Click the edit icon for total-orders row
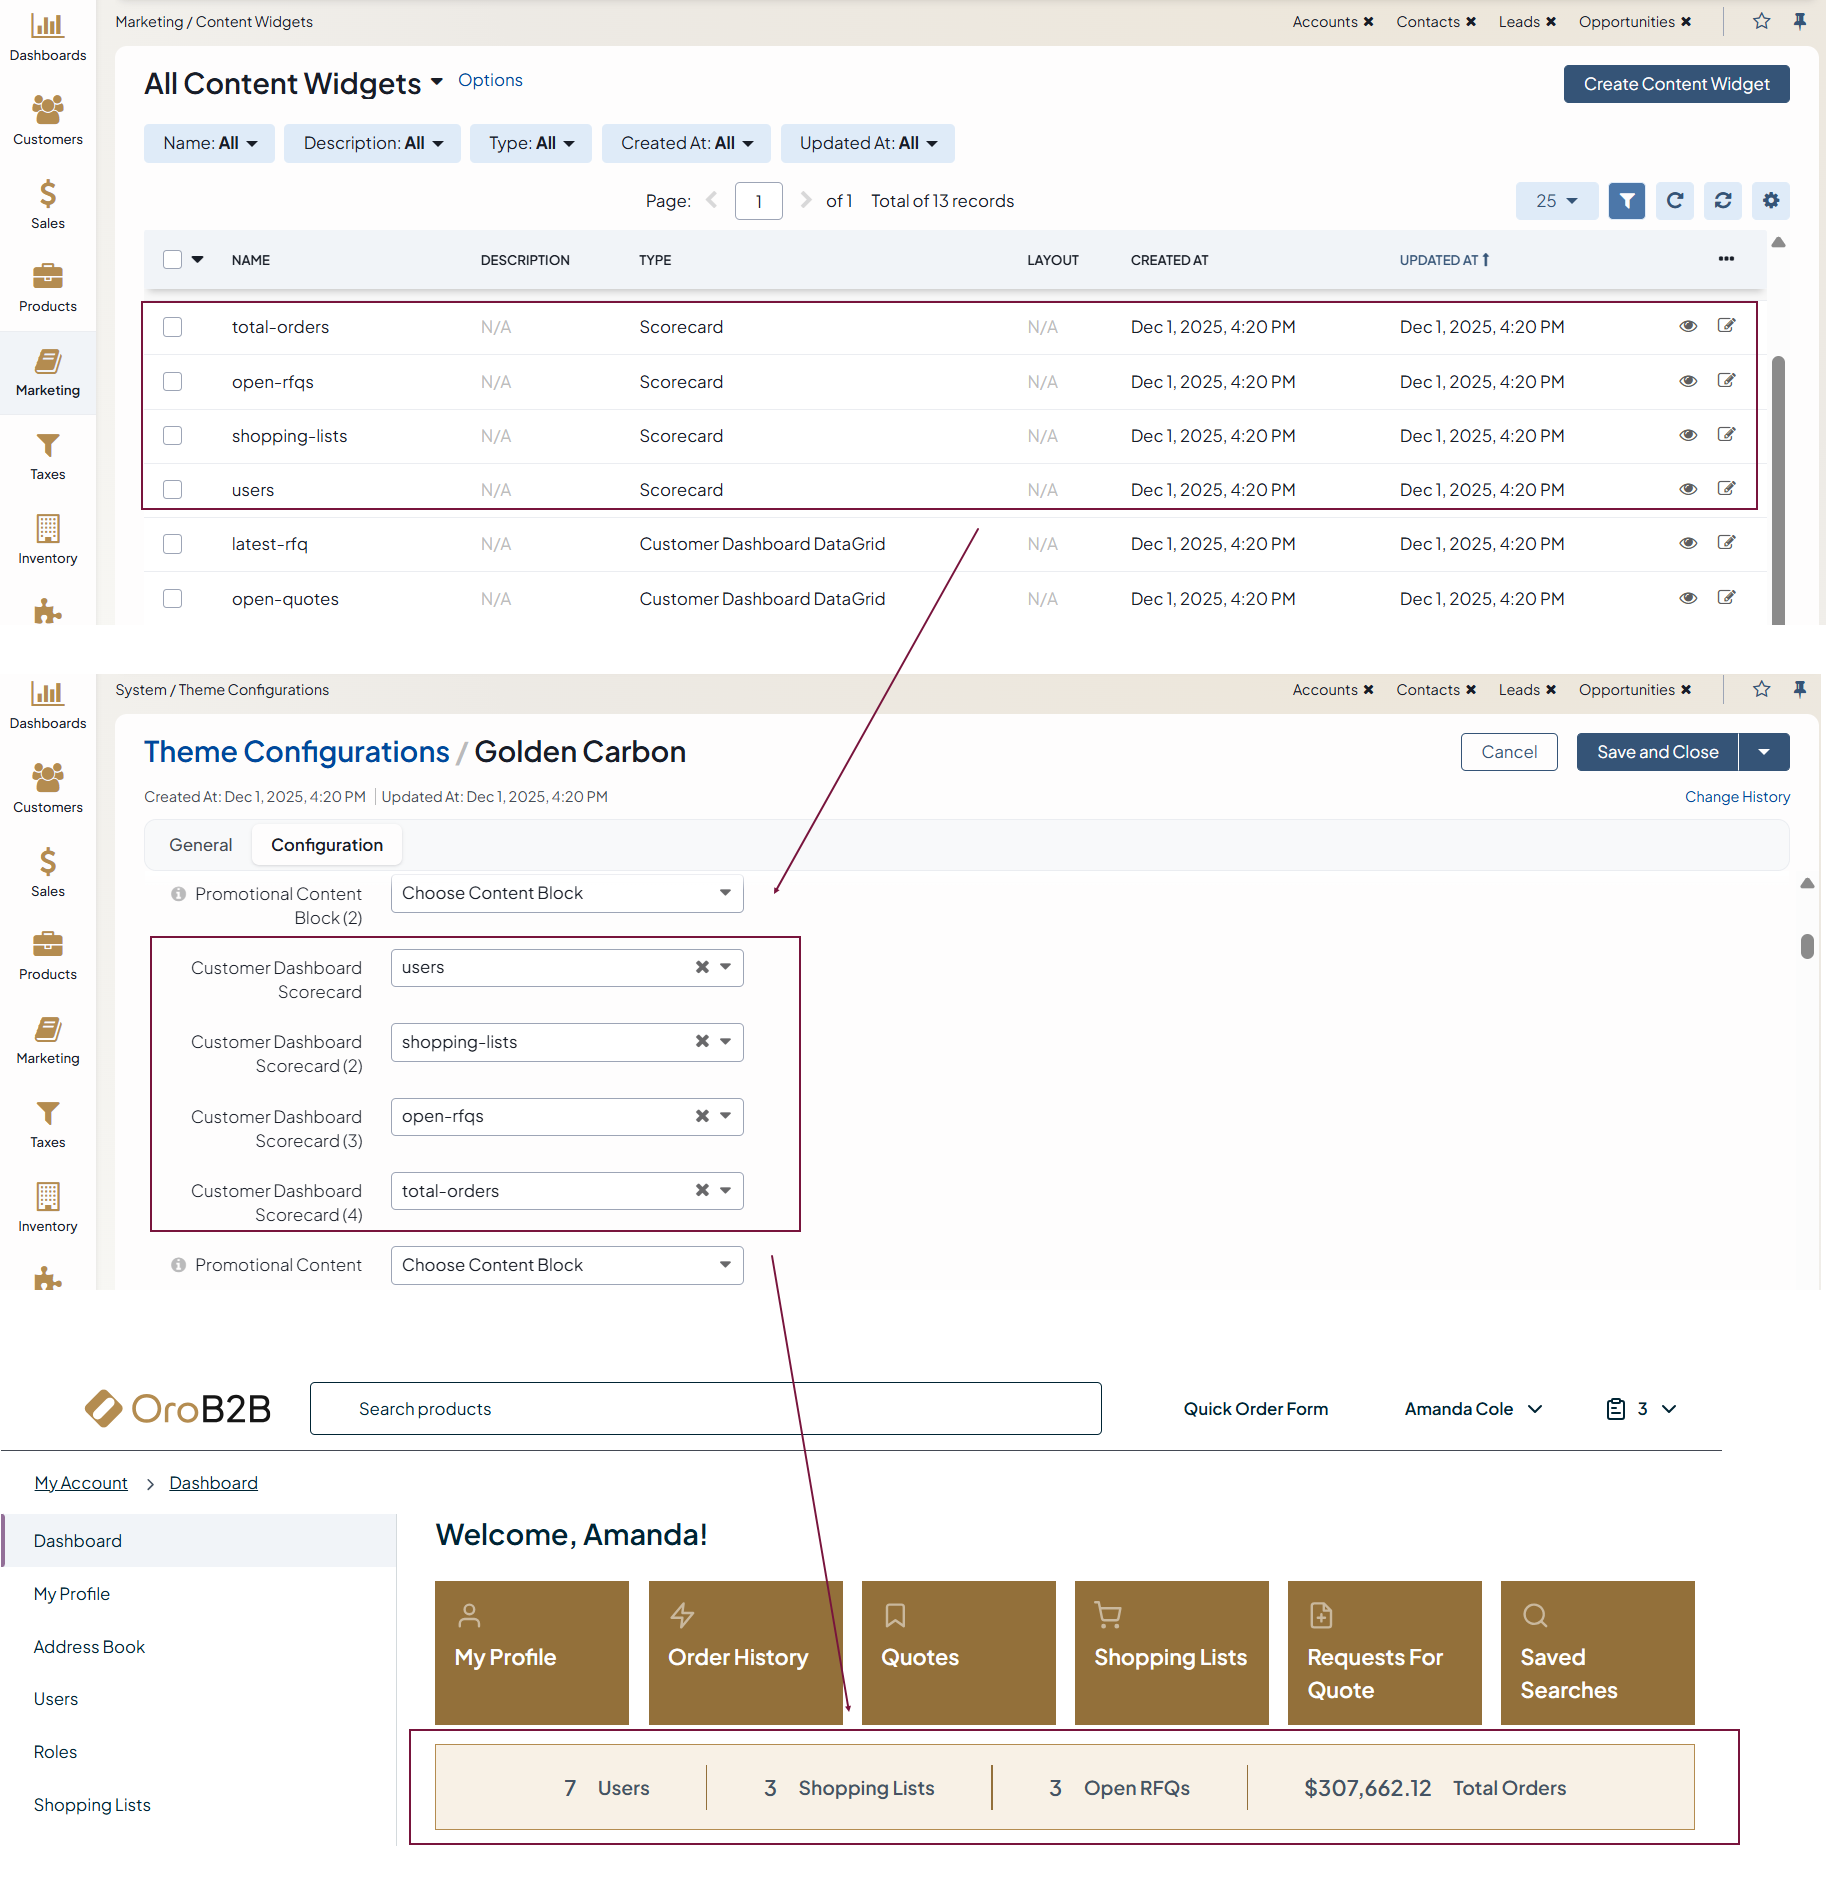Viewport: 1826px width, 1883px height. 1726,326
